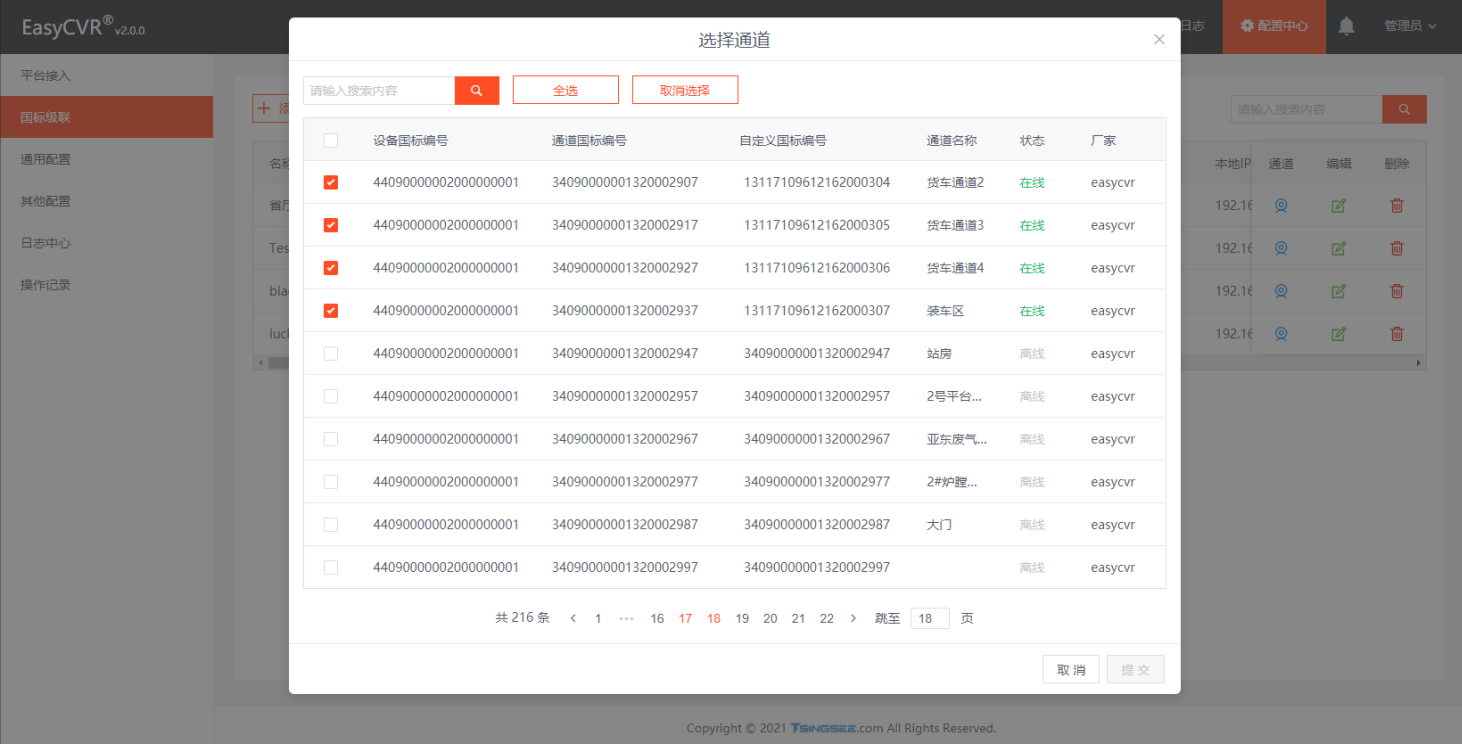Check the 亚东废气 row checkbox

331,439
